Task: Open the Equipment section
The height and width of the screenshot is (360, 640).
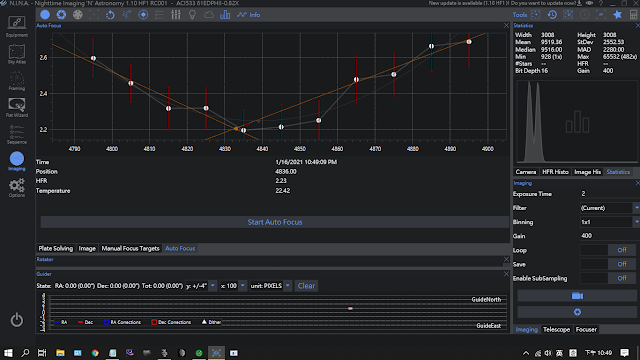Action: [17, 26]
